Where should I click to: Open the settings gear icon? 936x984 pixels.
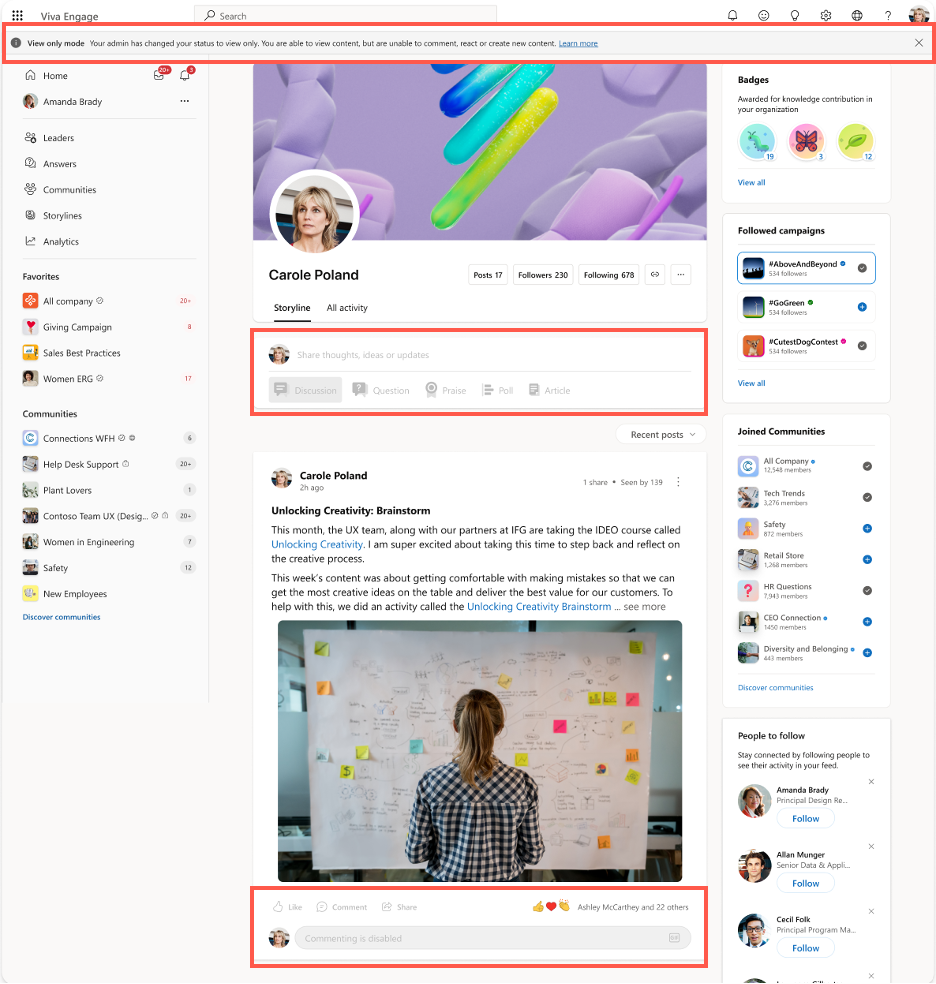coord(826,16)
